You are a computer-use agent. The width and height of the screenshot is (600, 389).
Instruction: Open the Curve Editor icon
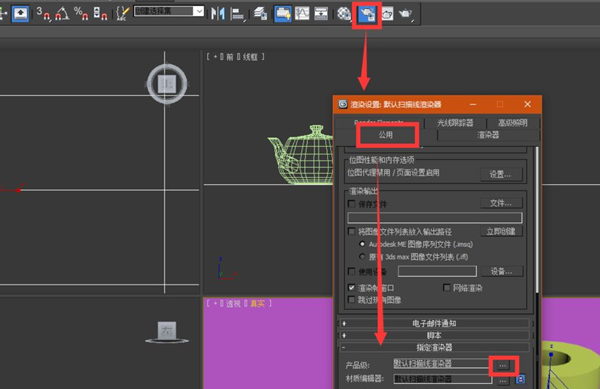click(302, 13)
